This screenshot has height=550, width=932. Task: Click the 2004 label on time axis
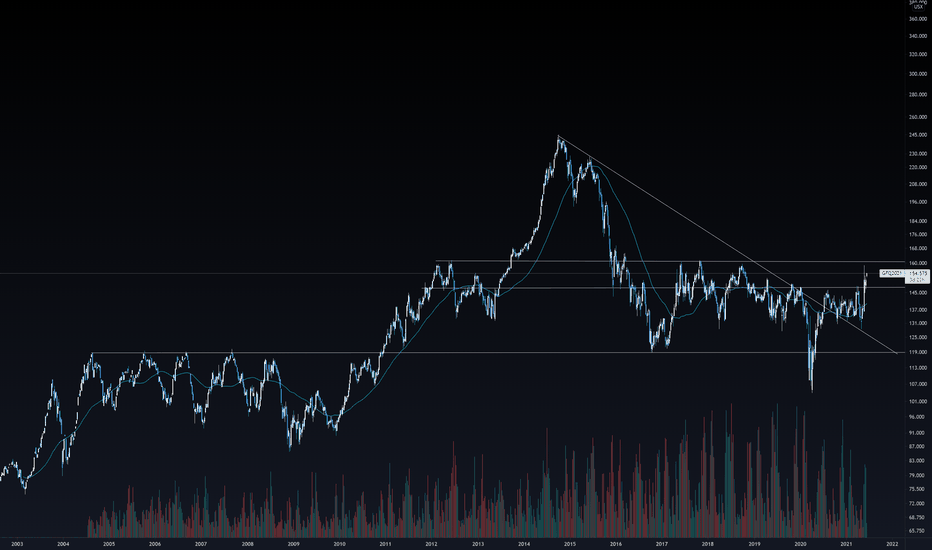tap(63, 544)
